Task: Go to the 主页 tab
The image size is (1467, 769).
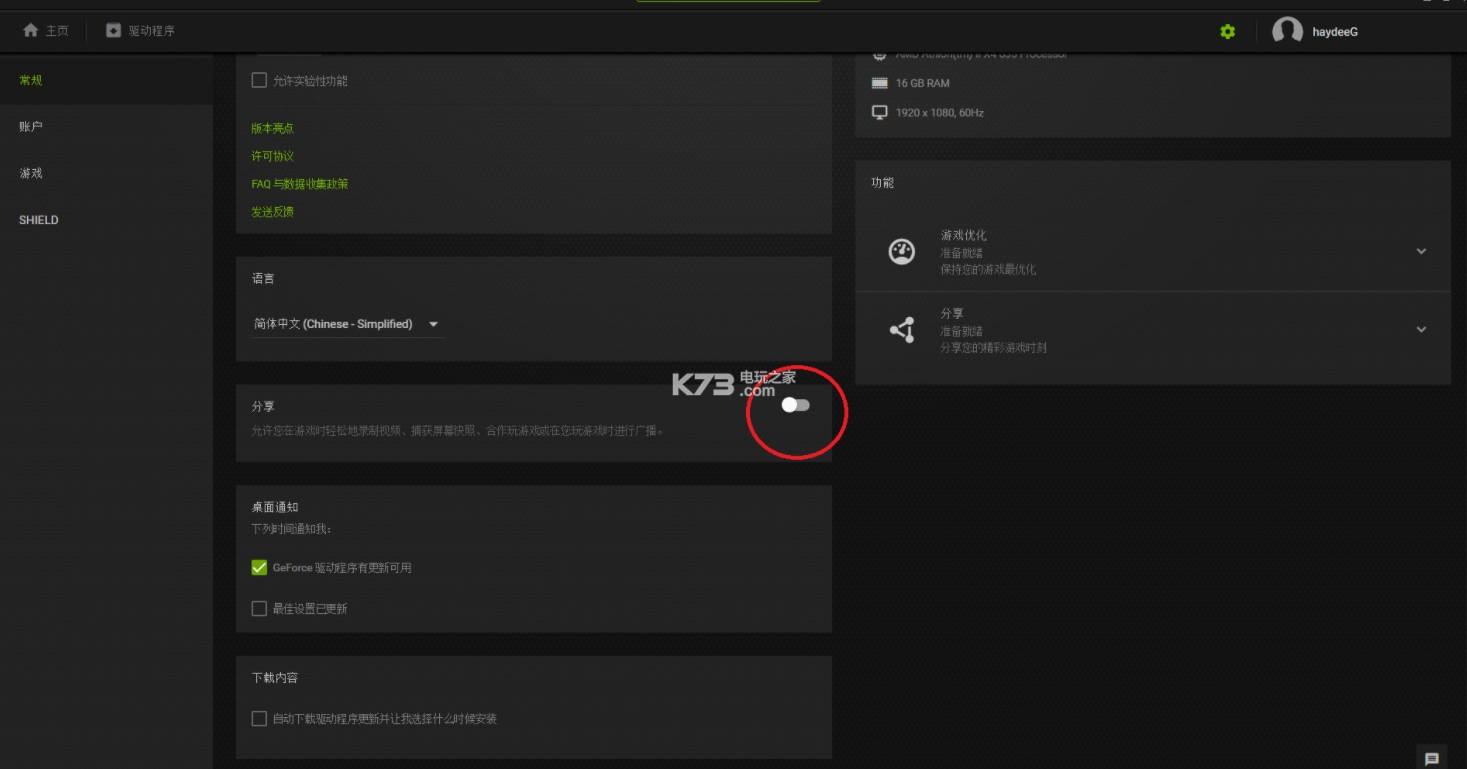Action: (x=46, y=31)
